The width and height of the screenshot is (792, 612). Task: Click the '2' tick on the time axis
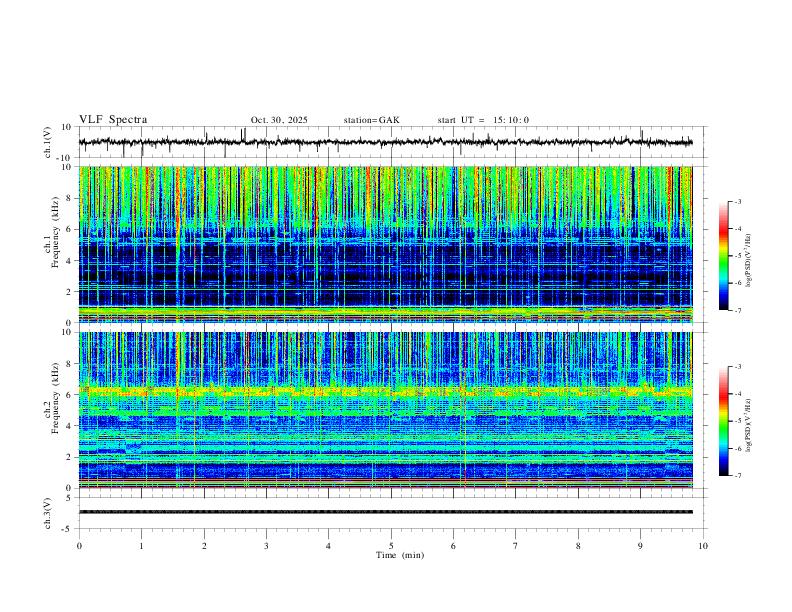(204, 546)
